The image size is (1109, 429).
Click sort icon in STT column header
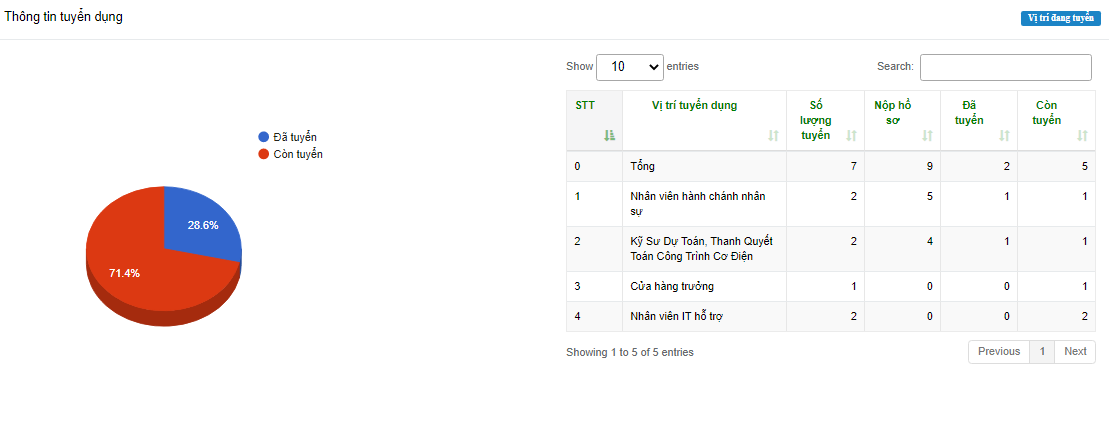[x=609, y=136]
